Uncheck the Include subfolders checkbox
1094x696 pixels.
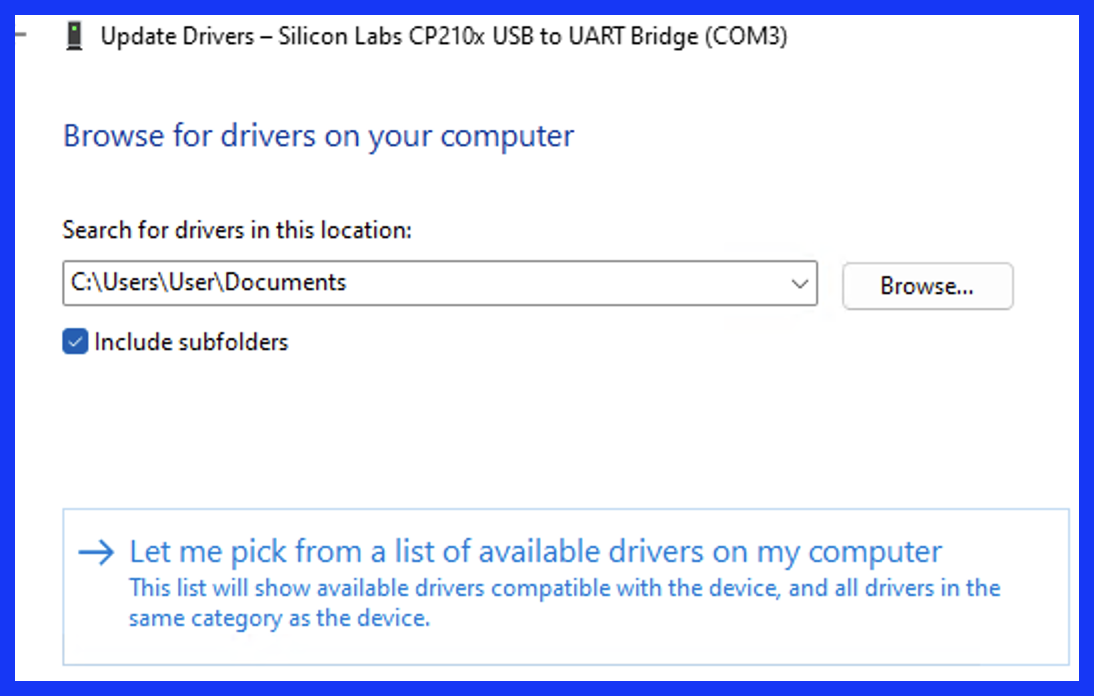coord(75,342)
